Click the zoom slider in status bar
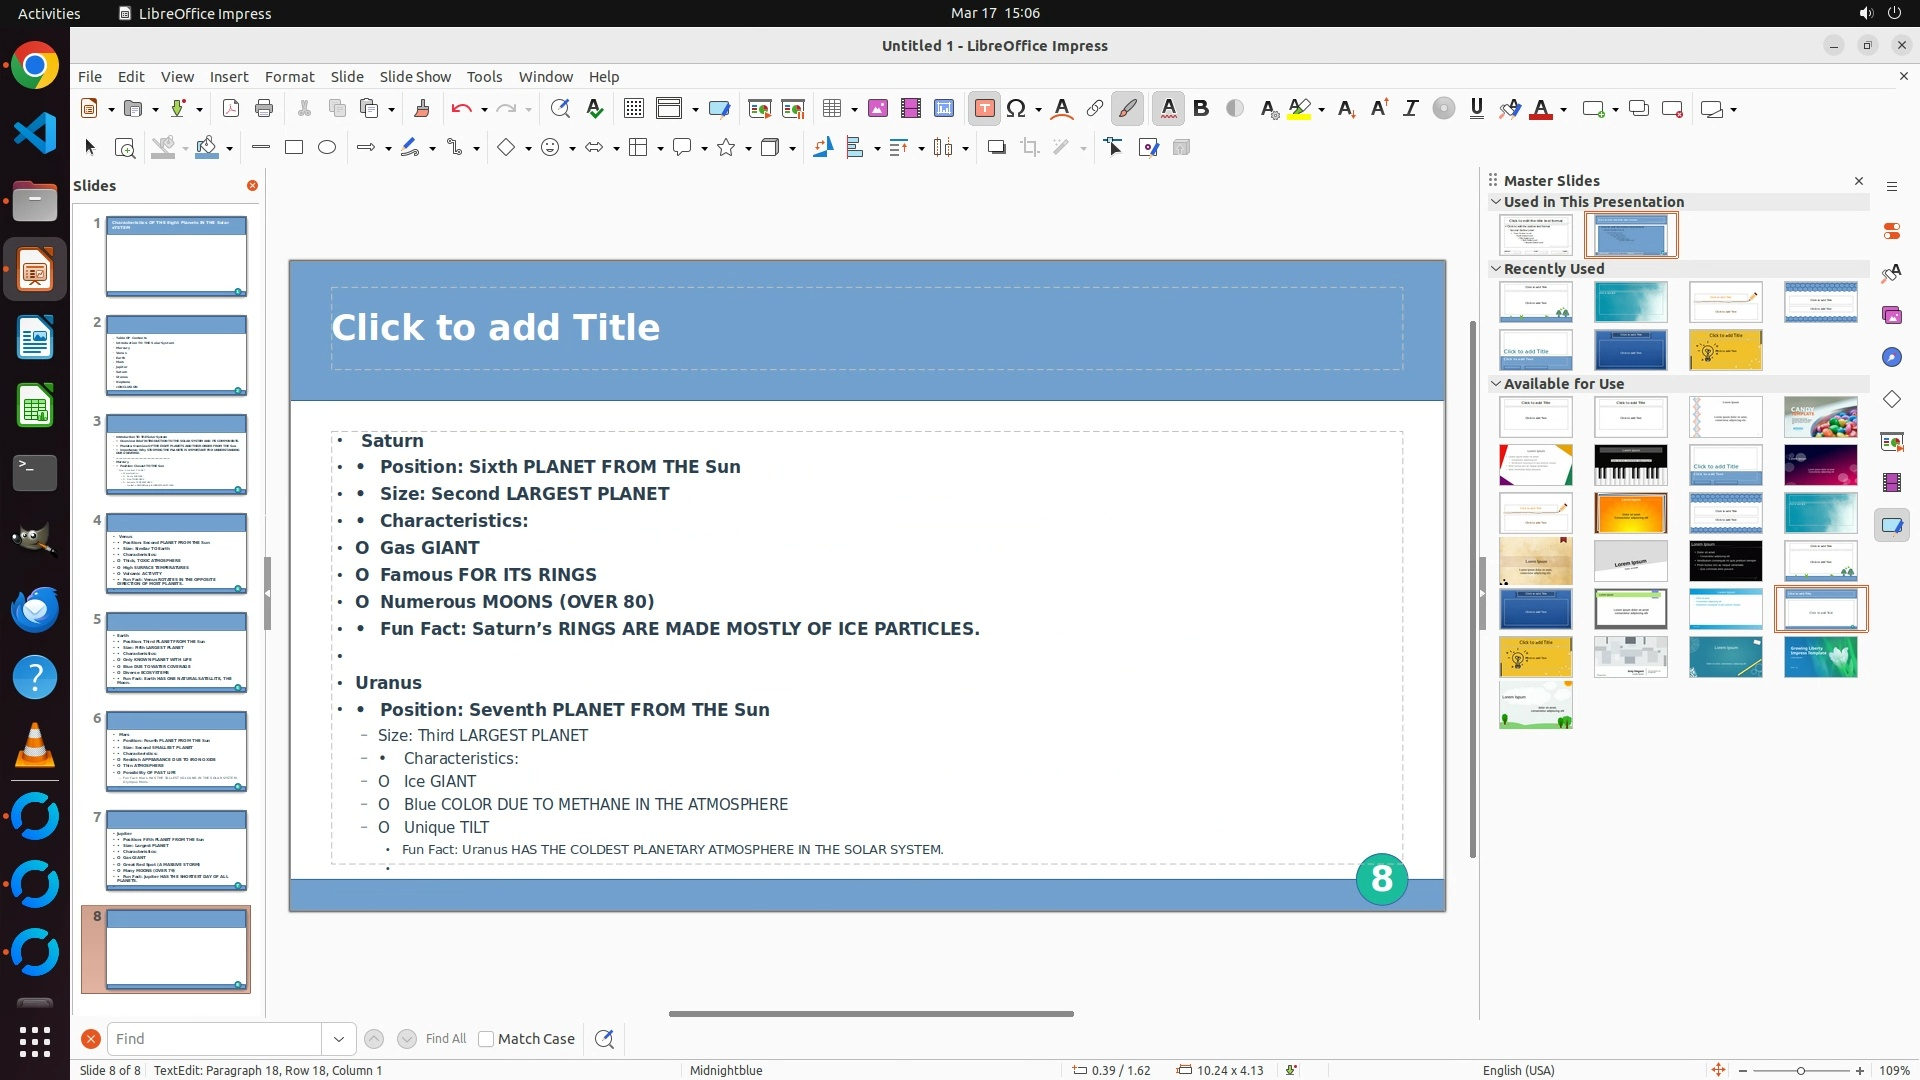This screenshot has height=1080, width=1920. 1800,1070
